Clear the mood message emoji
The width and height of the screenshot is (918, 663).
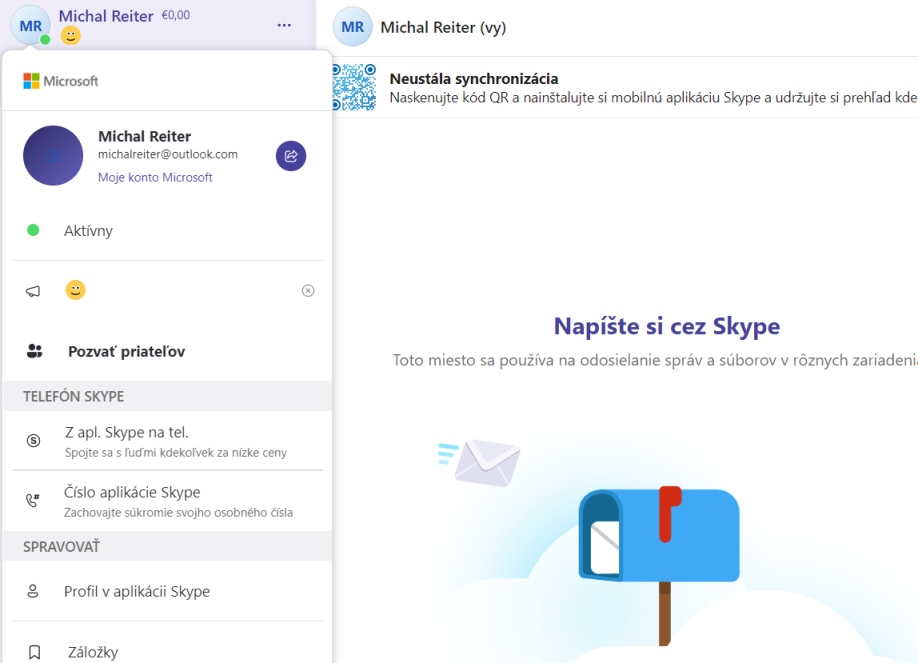(308, 291)
